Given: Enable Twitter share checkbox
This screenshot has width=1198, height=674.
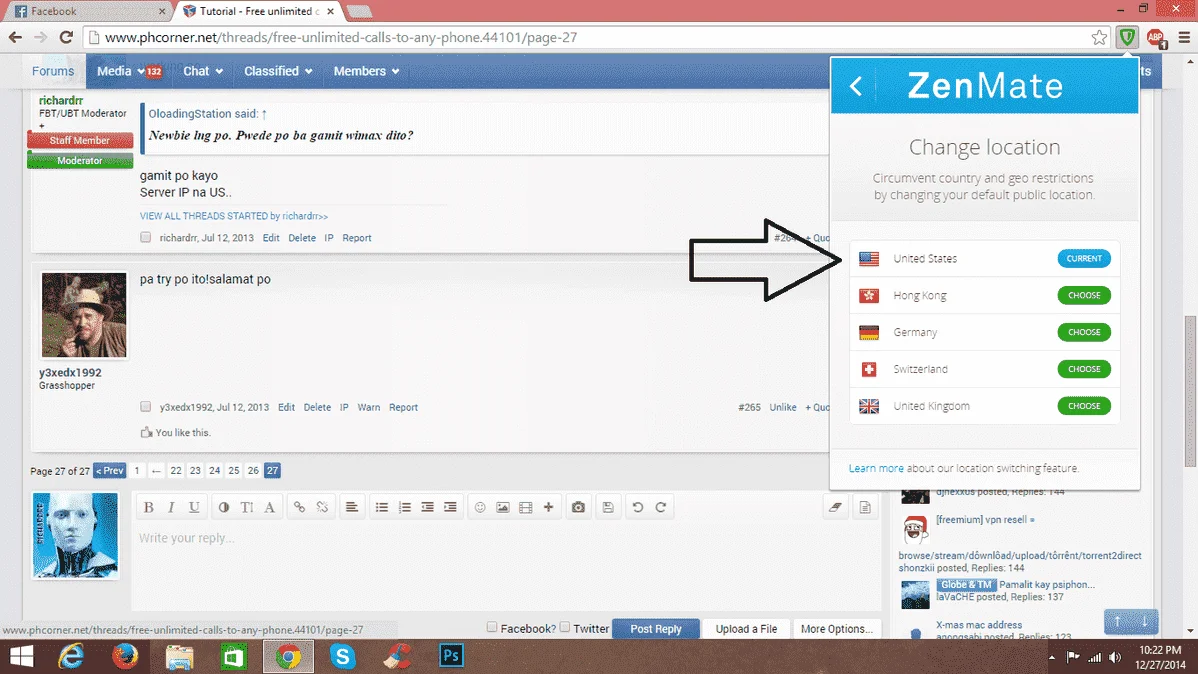Looking at the screenshot, I should click(x=565, y=627).
